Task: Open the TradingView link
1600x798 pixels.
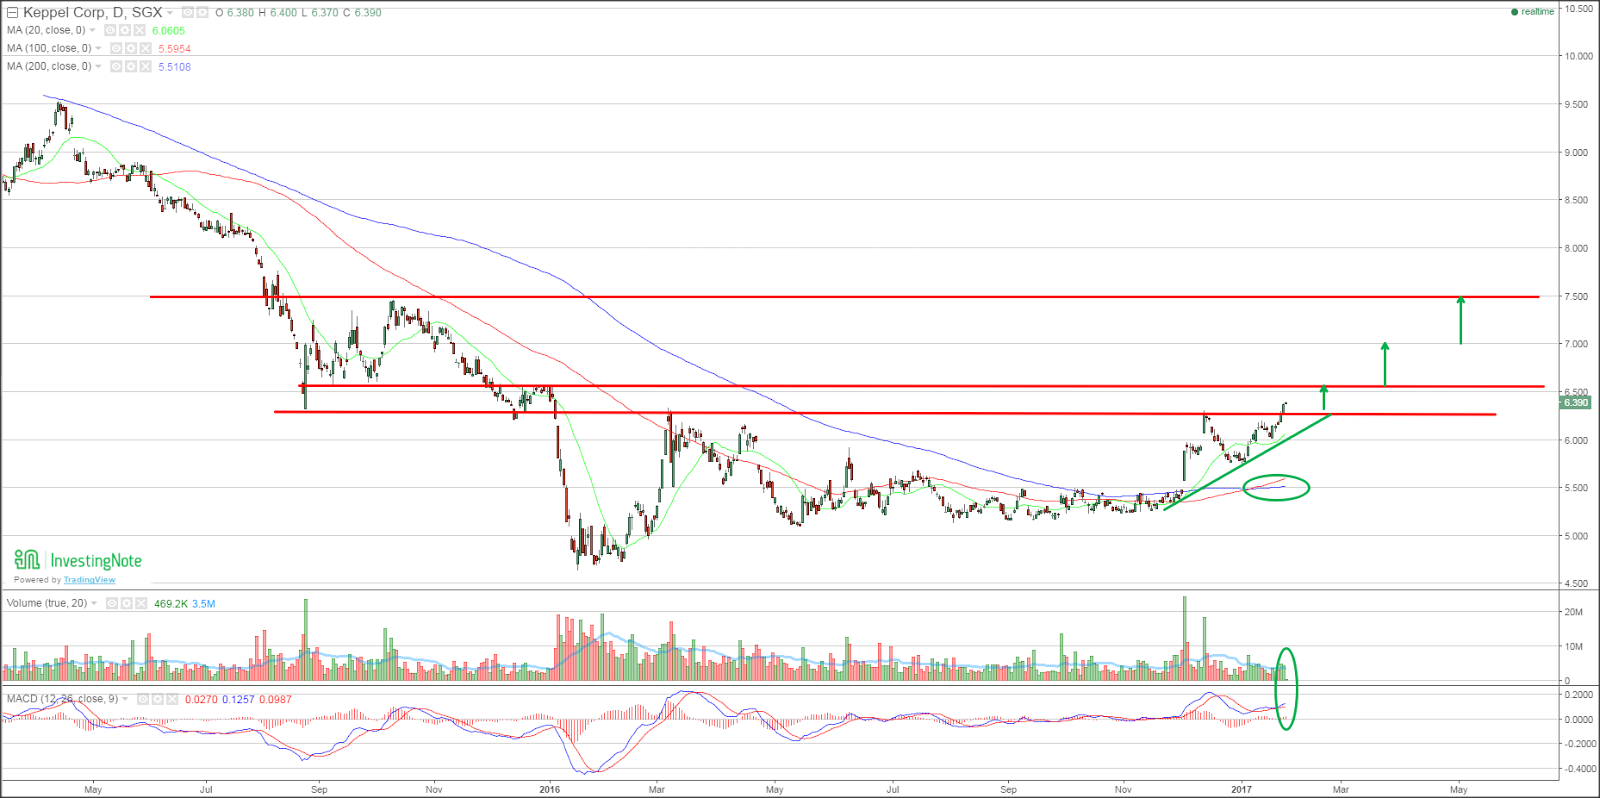Action: pyautogui.click(x=90, y=580)
